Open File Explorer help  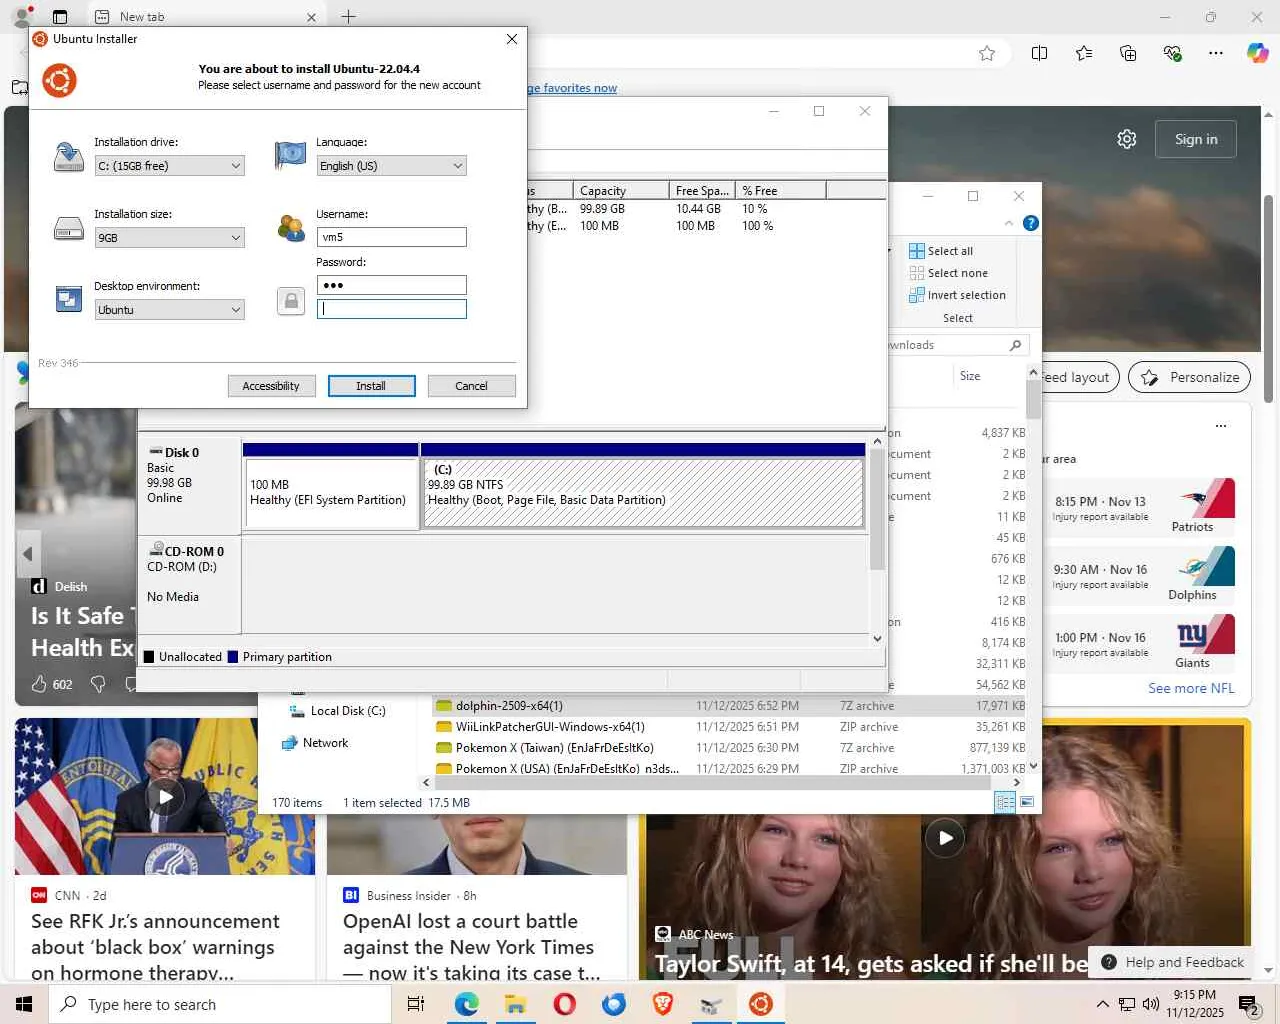pos(1031,223)
